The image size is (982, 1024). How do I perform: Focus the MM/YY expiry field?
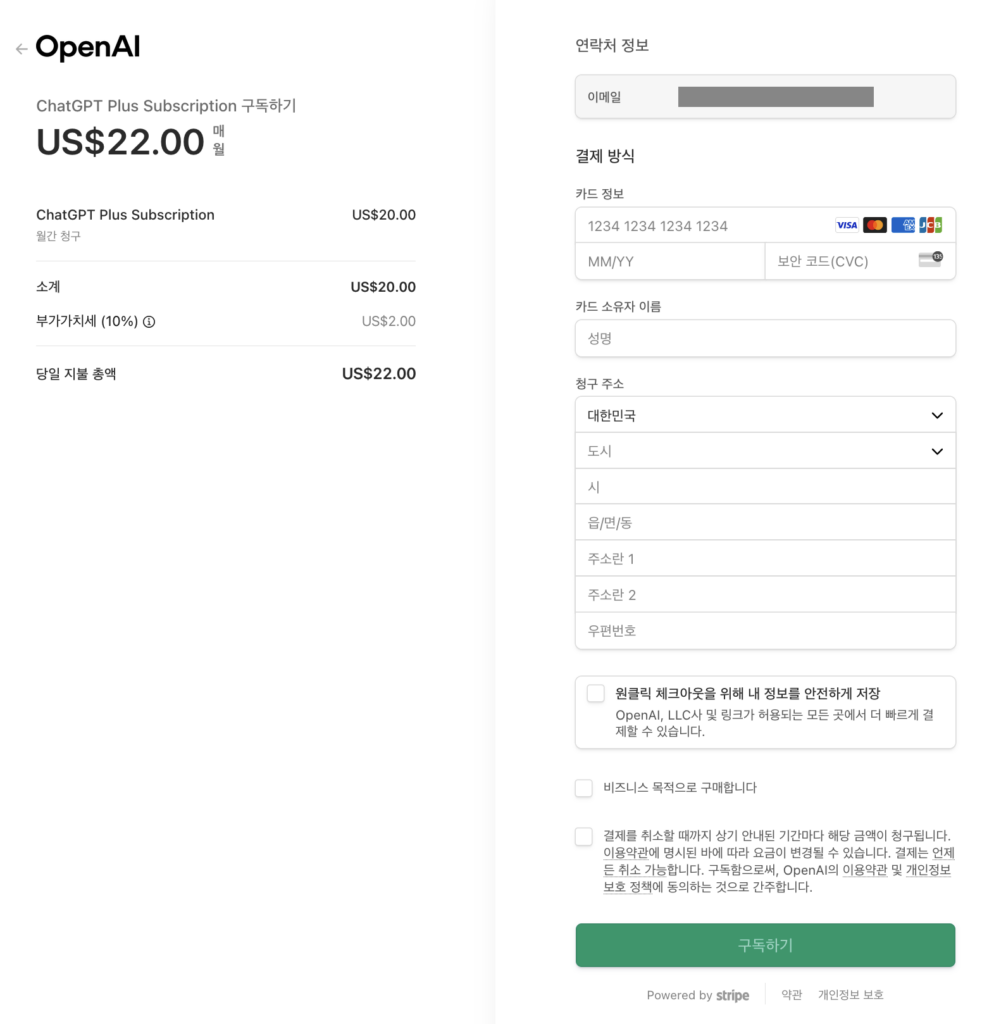[669, 262]
